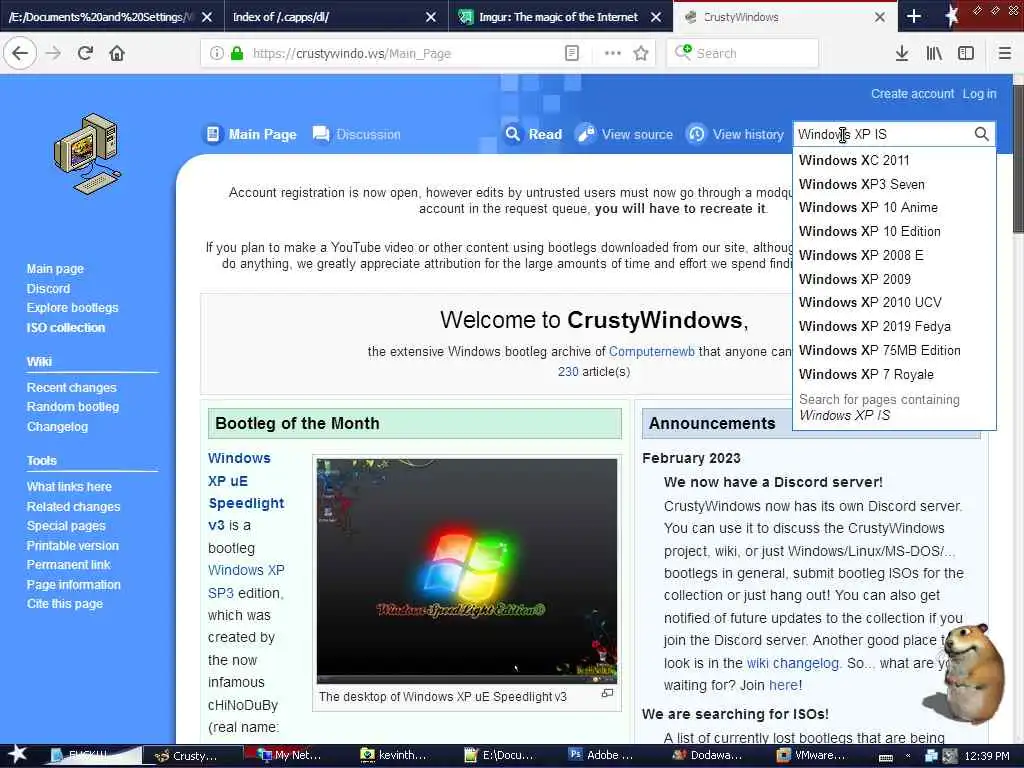Select suggestion Windows XP 2008 E
Image resolution: width=1024 pixels, height=768 pixels.
(894, 255)
